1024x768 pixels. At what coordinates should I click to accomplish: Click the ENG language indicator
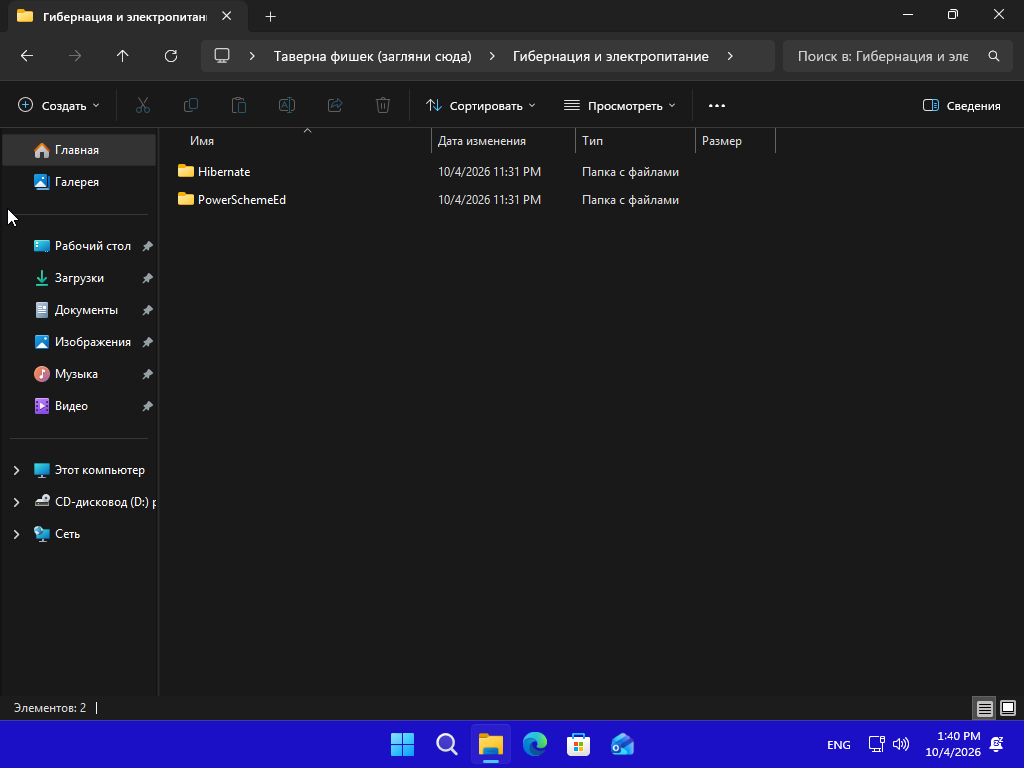tap(839, 745)
